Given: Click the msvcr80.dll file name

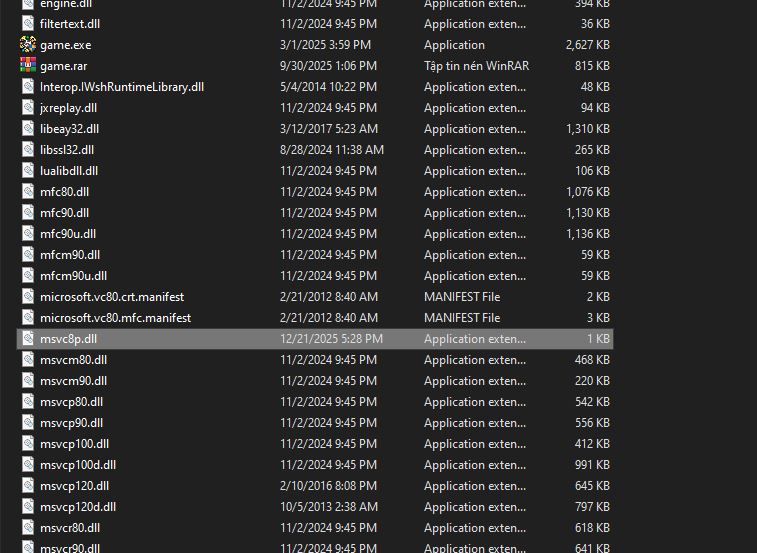Looking at the screenshot, I should tap(70, 528).
